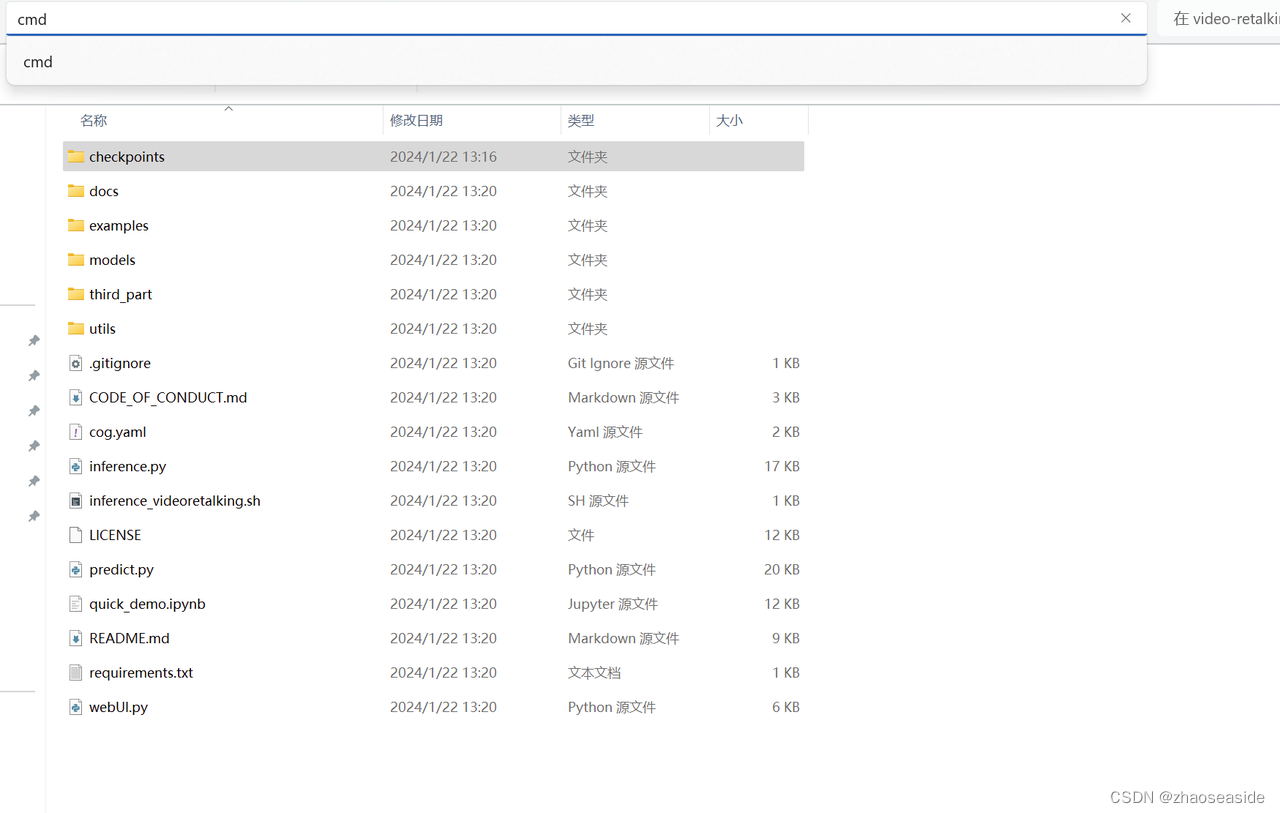Click the 2024/1/22 13:16 date of checkpoints
1280x813 pixels.
[x=443, y=157]
